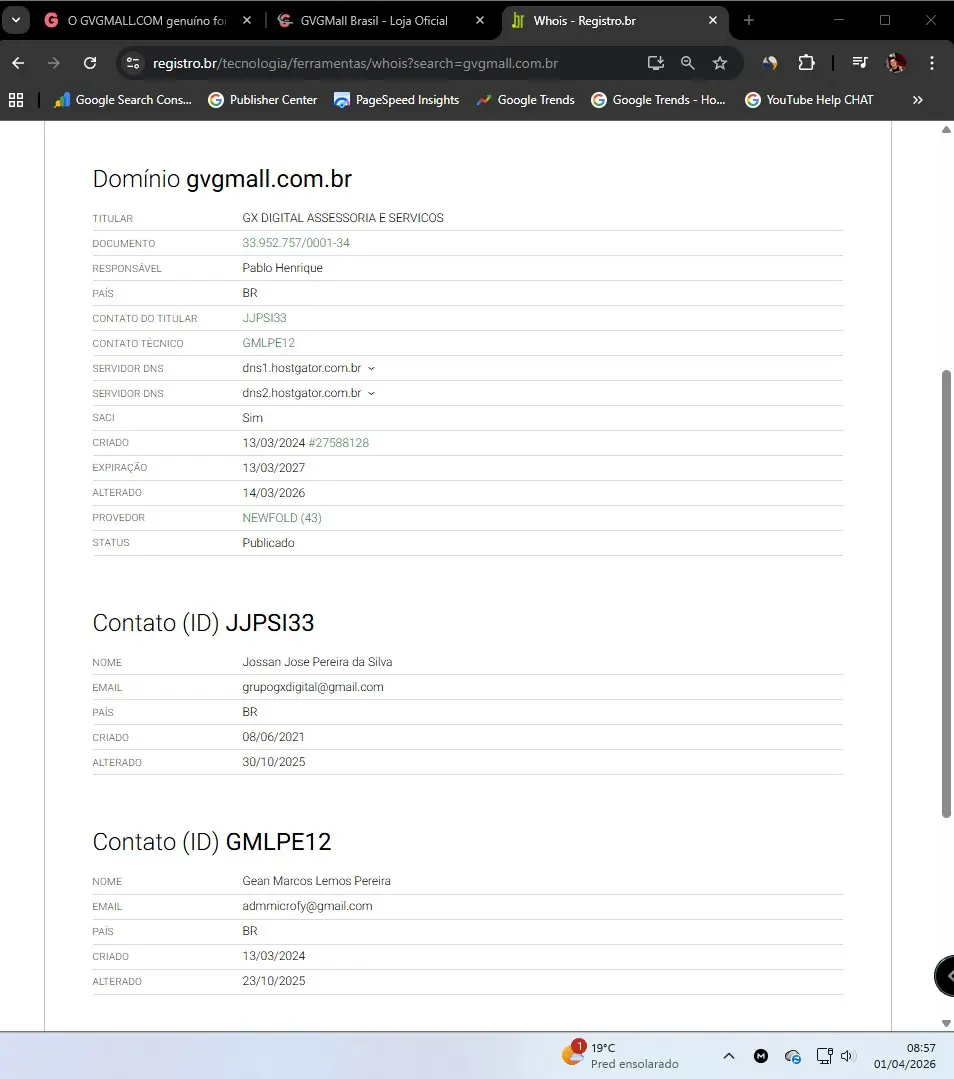Open the zoom magnifier in address bar
Image resolution: width=954 pixels, height=1079 pixels.
[688, 63]
